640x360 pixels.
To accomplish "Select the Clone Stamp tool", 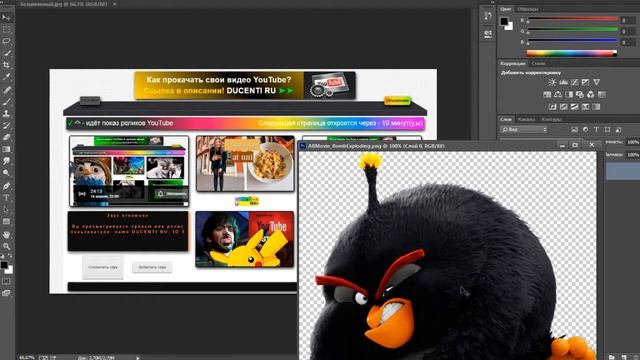I will [6, 113].
